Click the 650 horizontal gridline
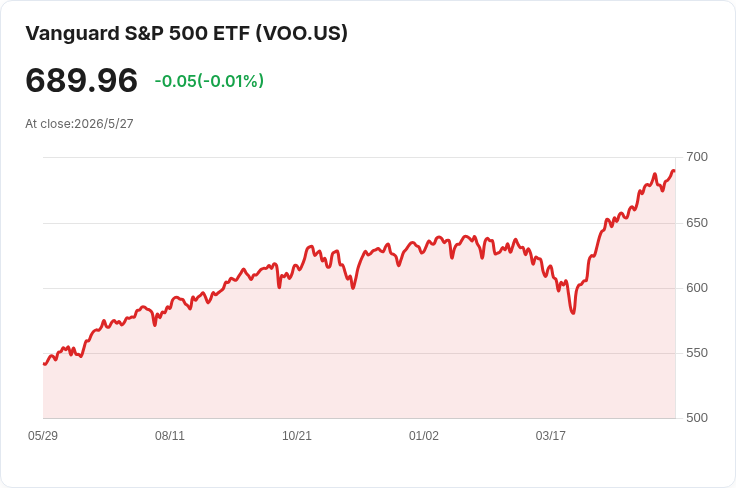This screenshot has height=488, width=736. tap(359, 223)
